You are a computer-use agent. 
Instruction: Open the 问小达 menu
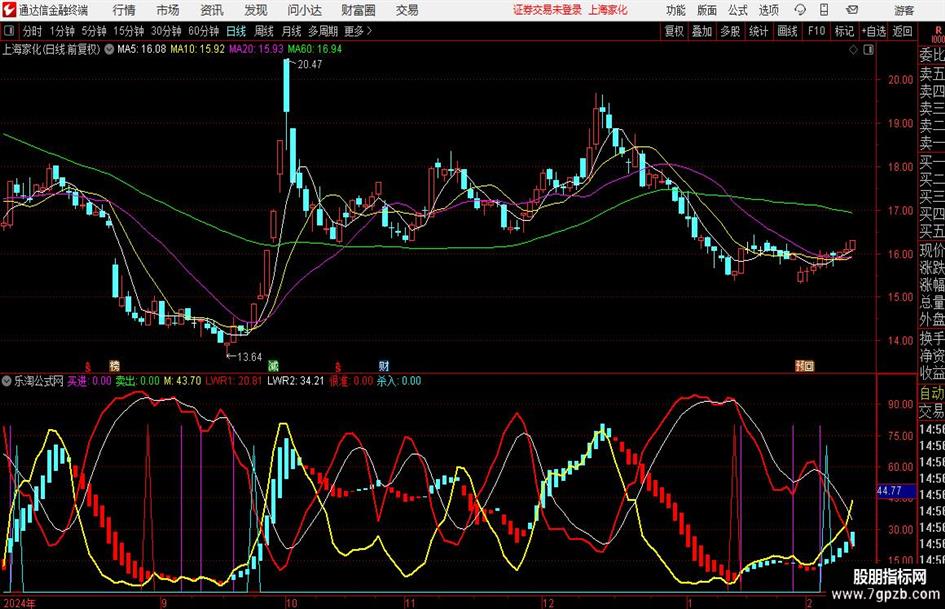(x=304, y=10)
